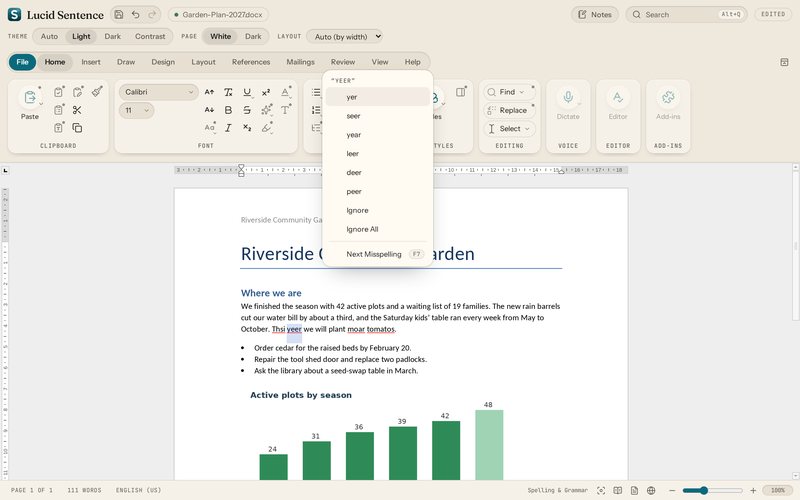The width and height of the screenshot is (800, 500).
Task: Open the Editor proofing icon
Action: 618,97
